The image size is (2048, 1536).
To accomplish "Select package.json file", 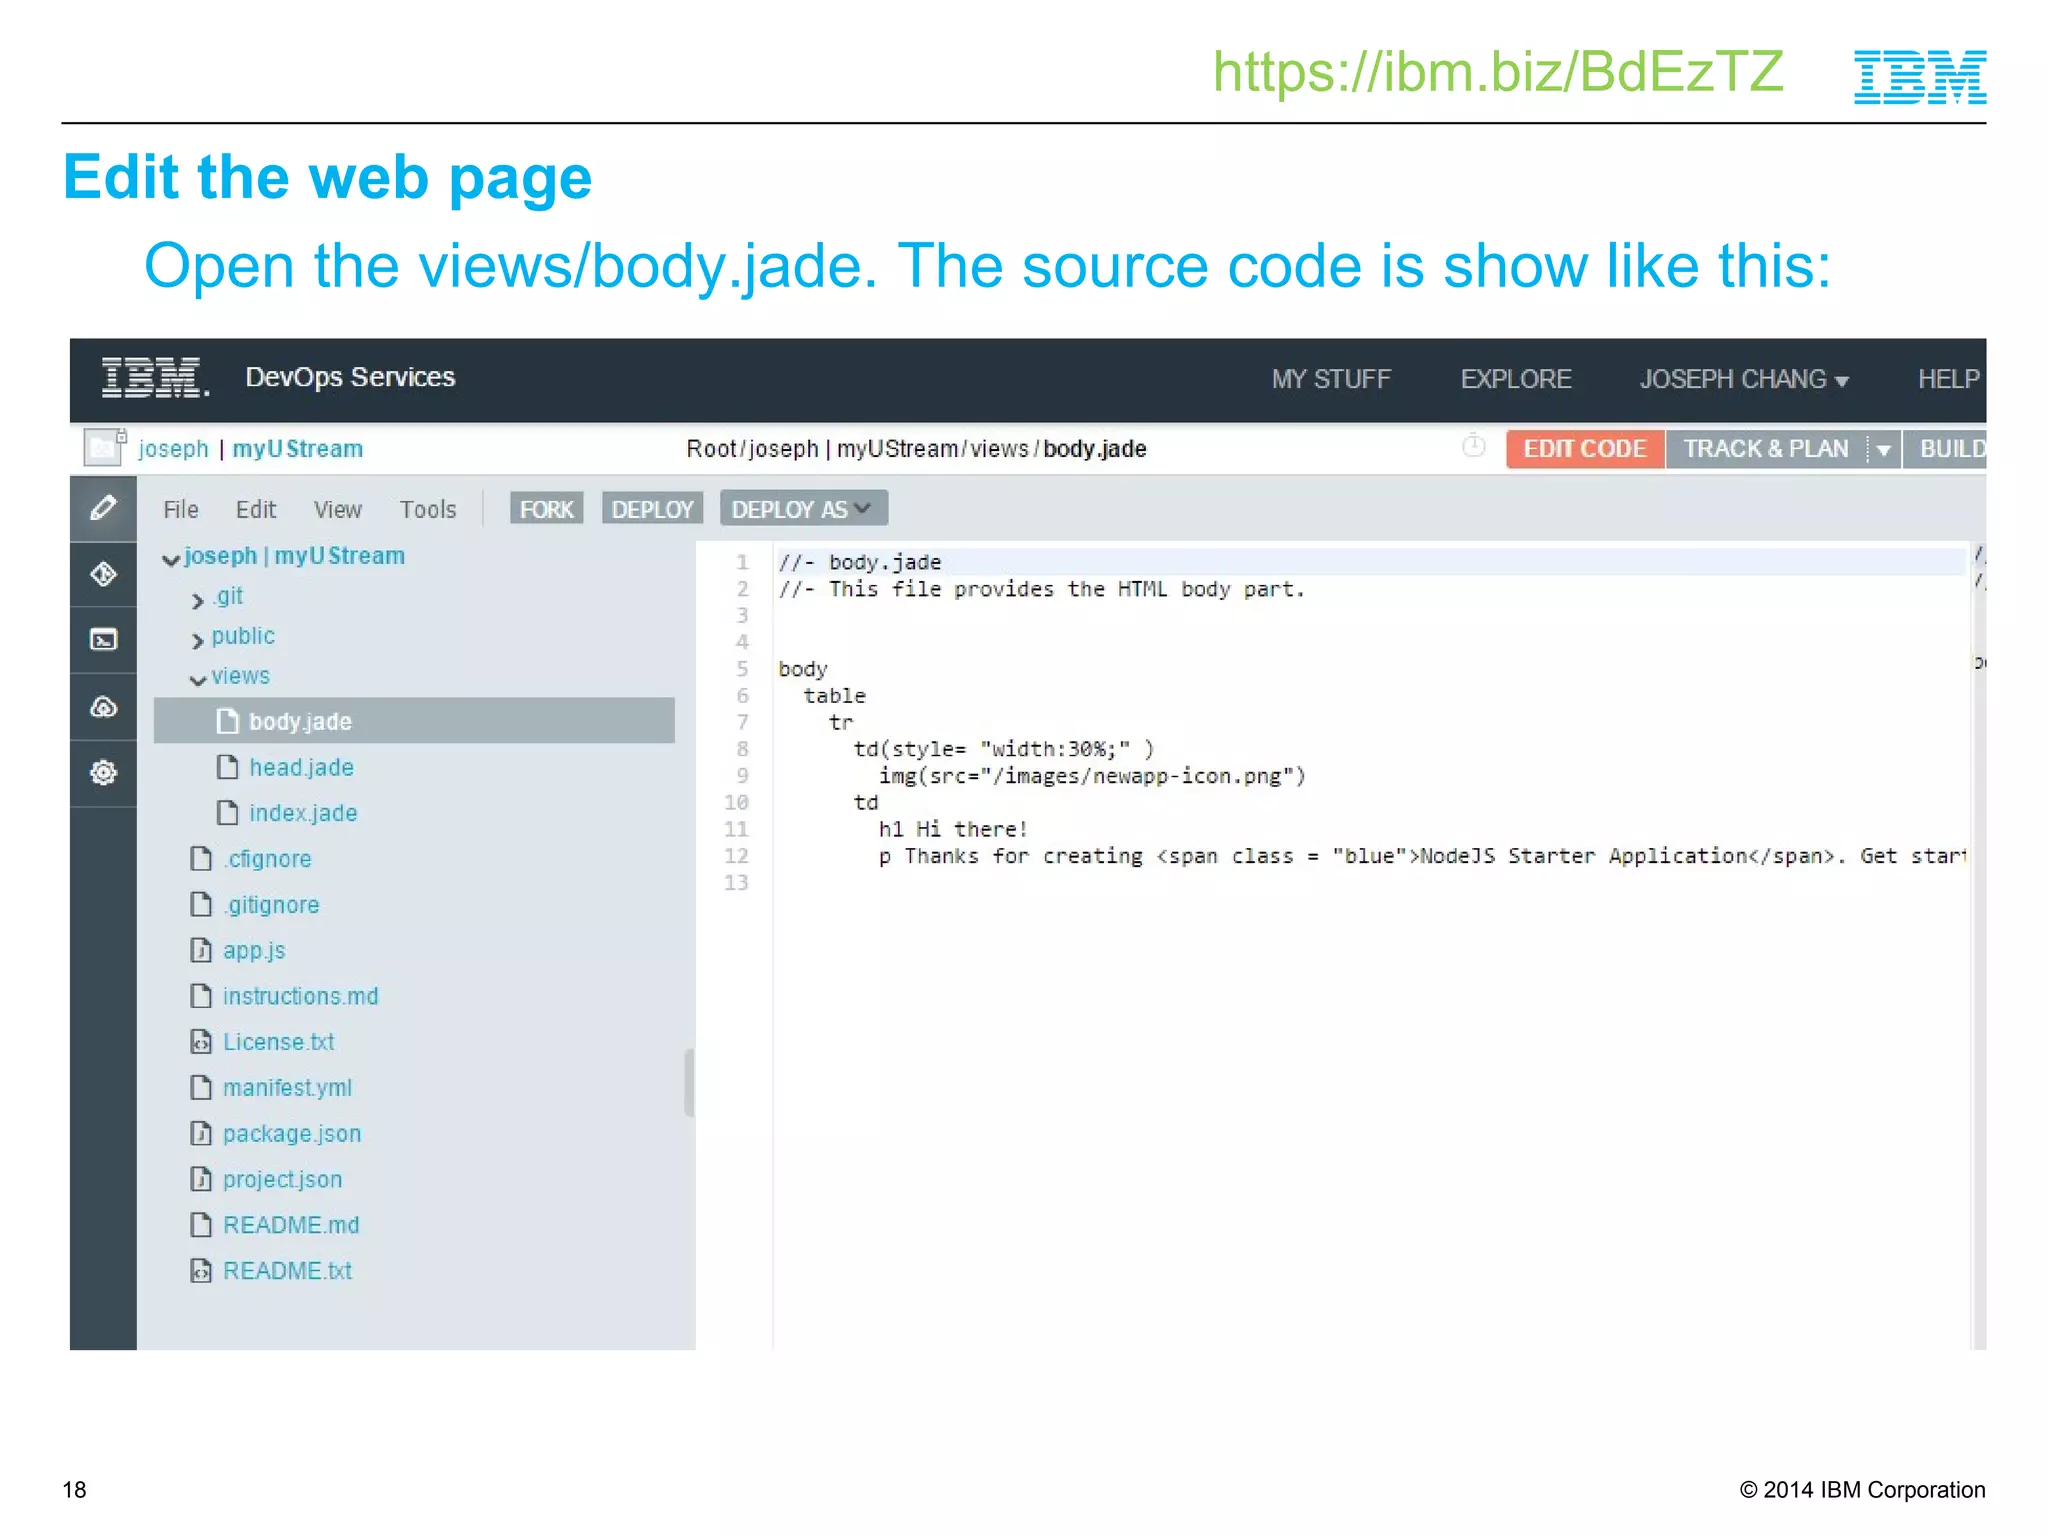I will point(292,1133).
